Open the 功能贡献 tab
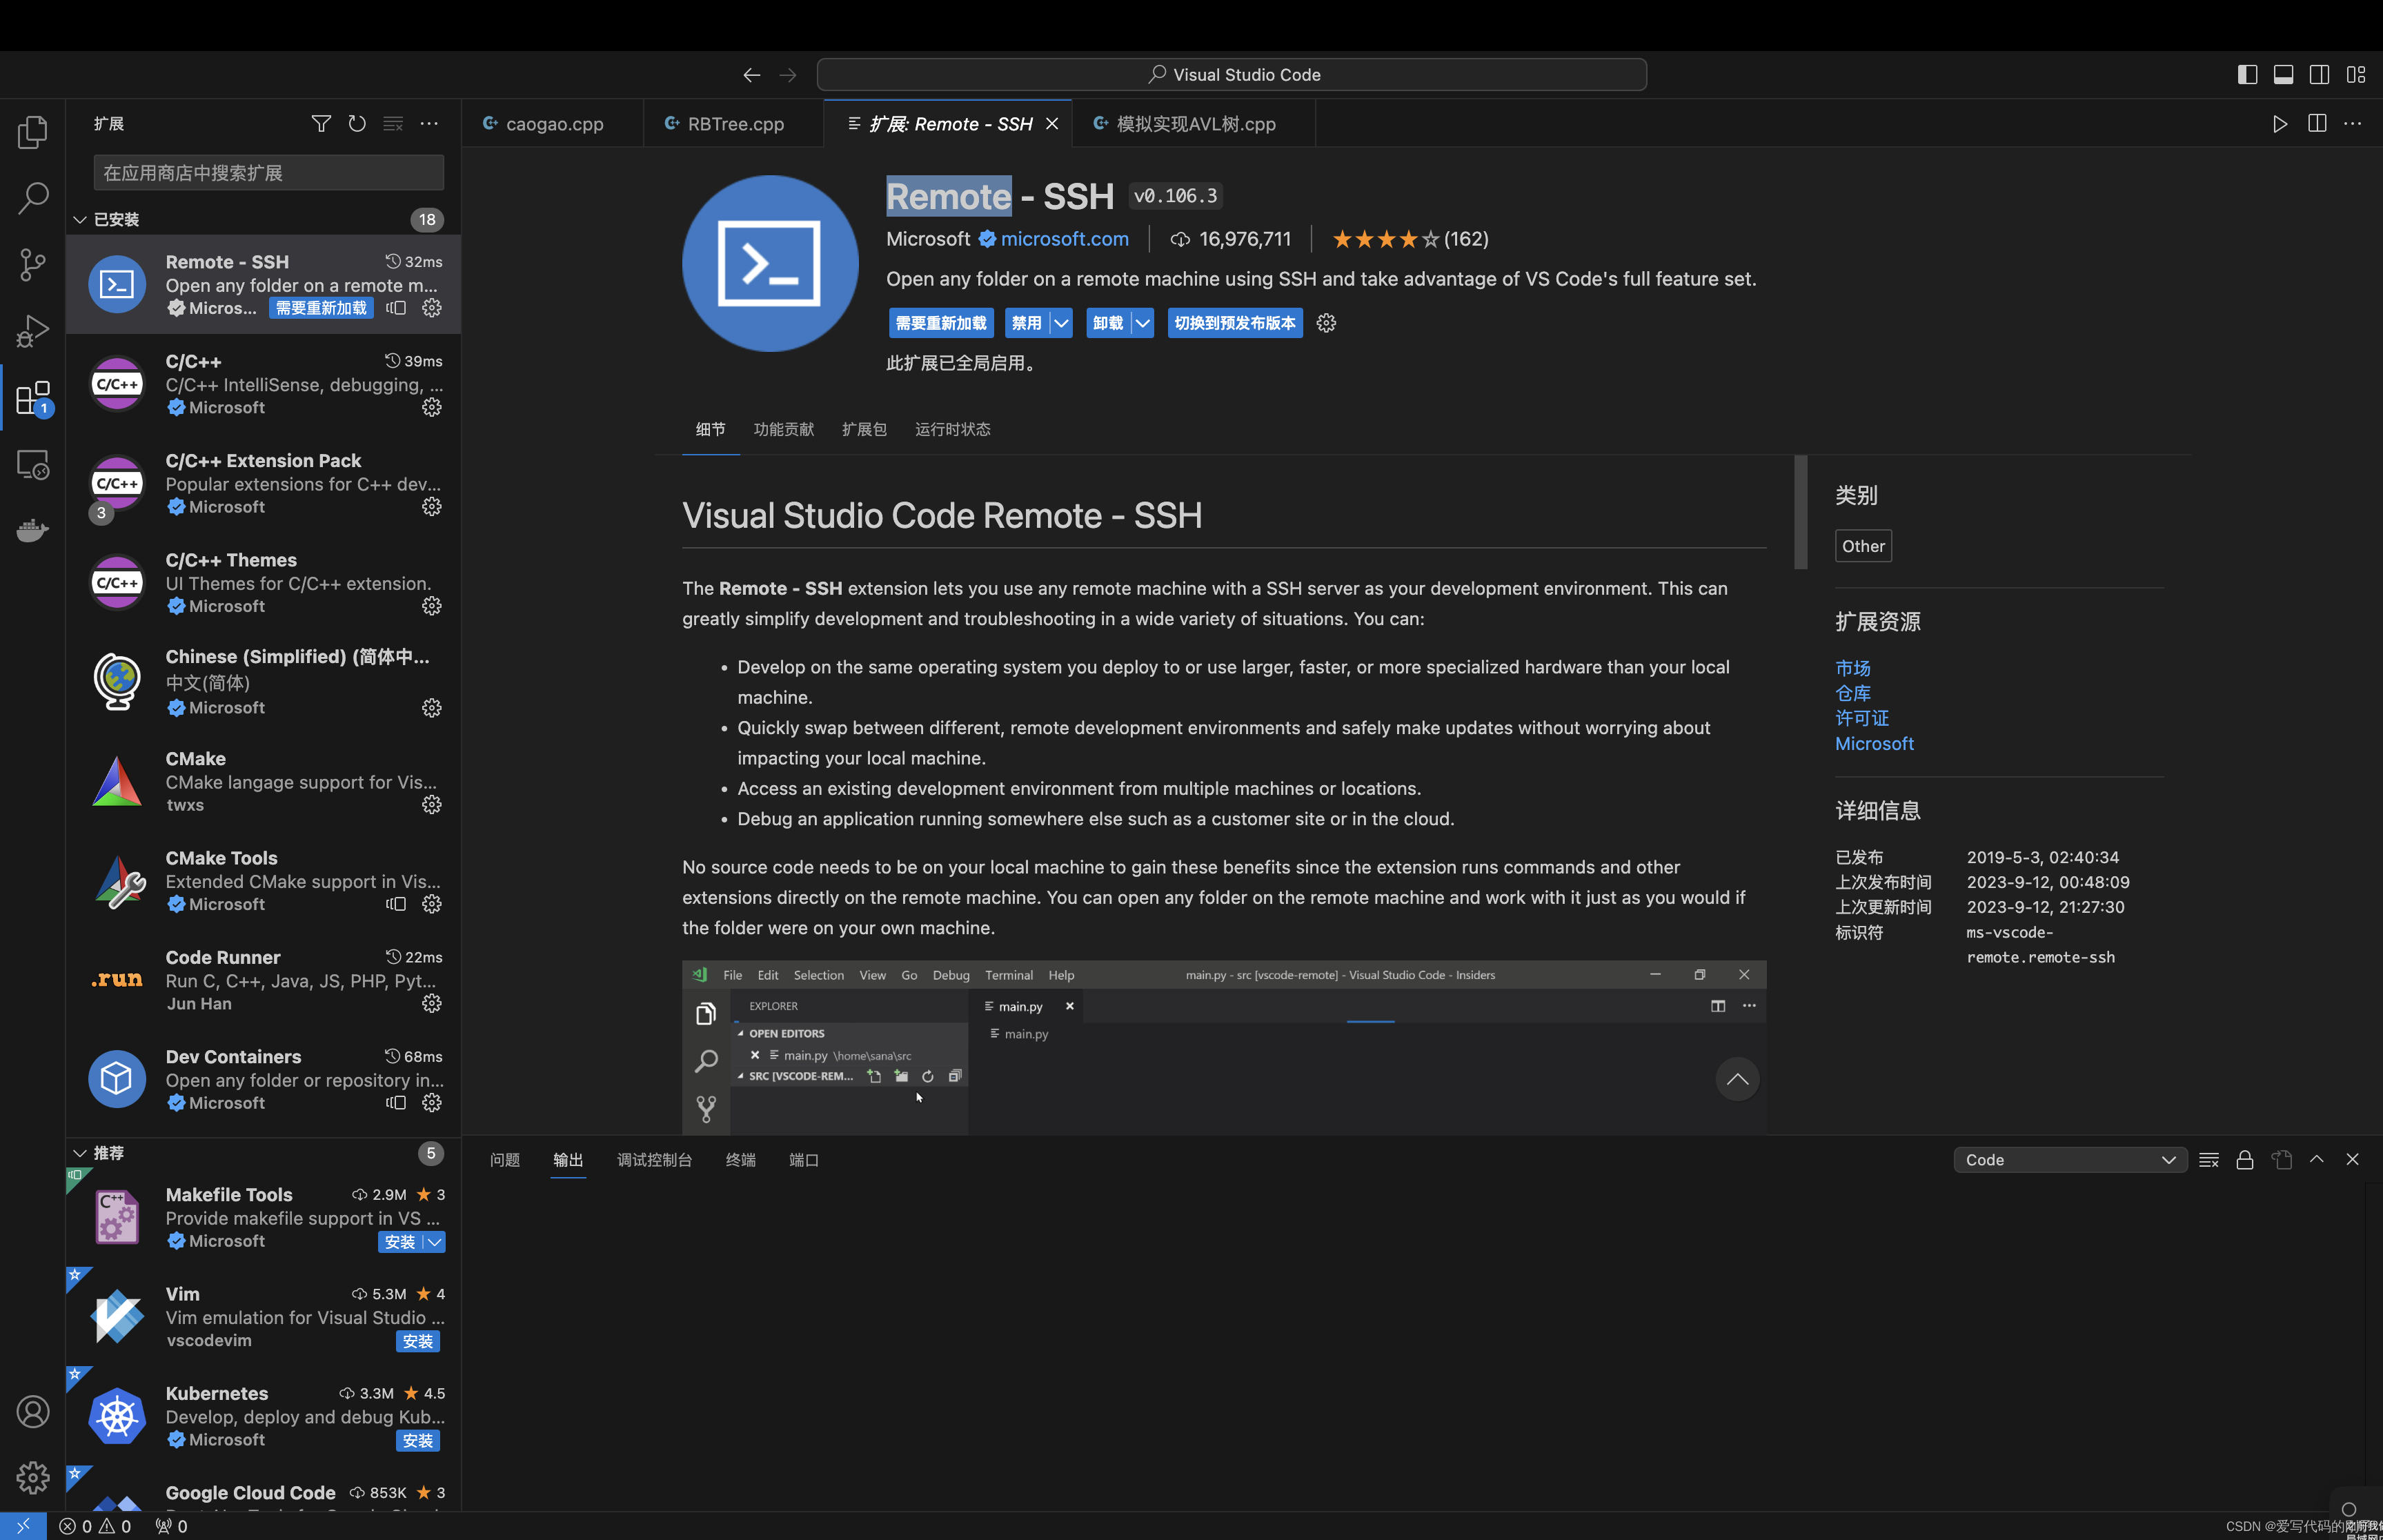 click(x=783, y=429)
